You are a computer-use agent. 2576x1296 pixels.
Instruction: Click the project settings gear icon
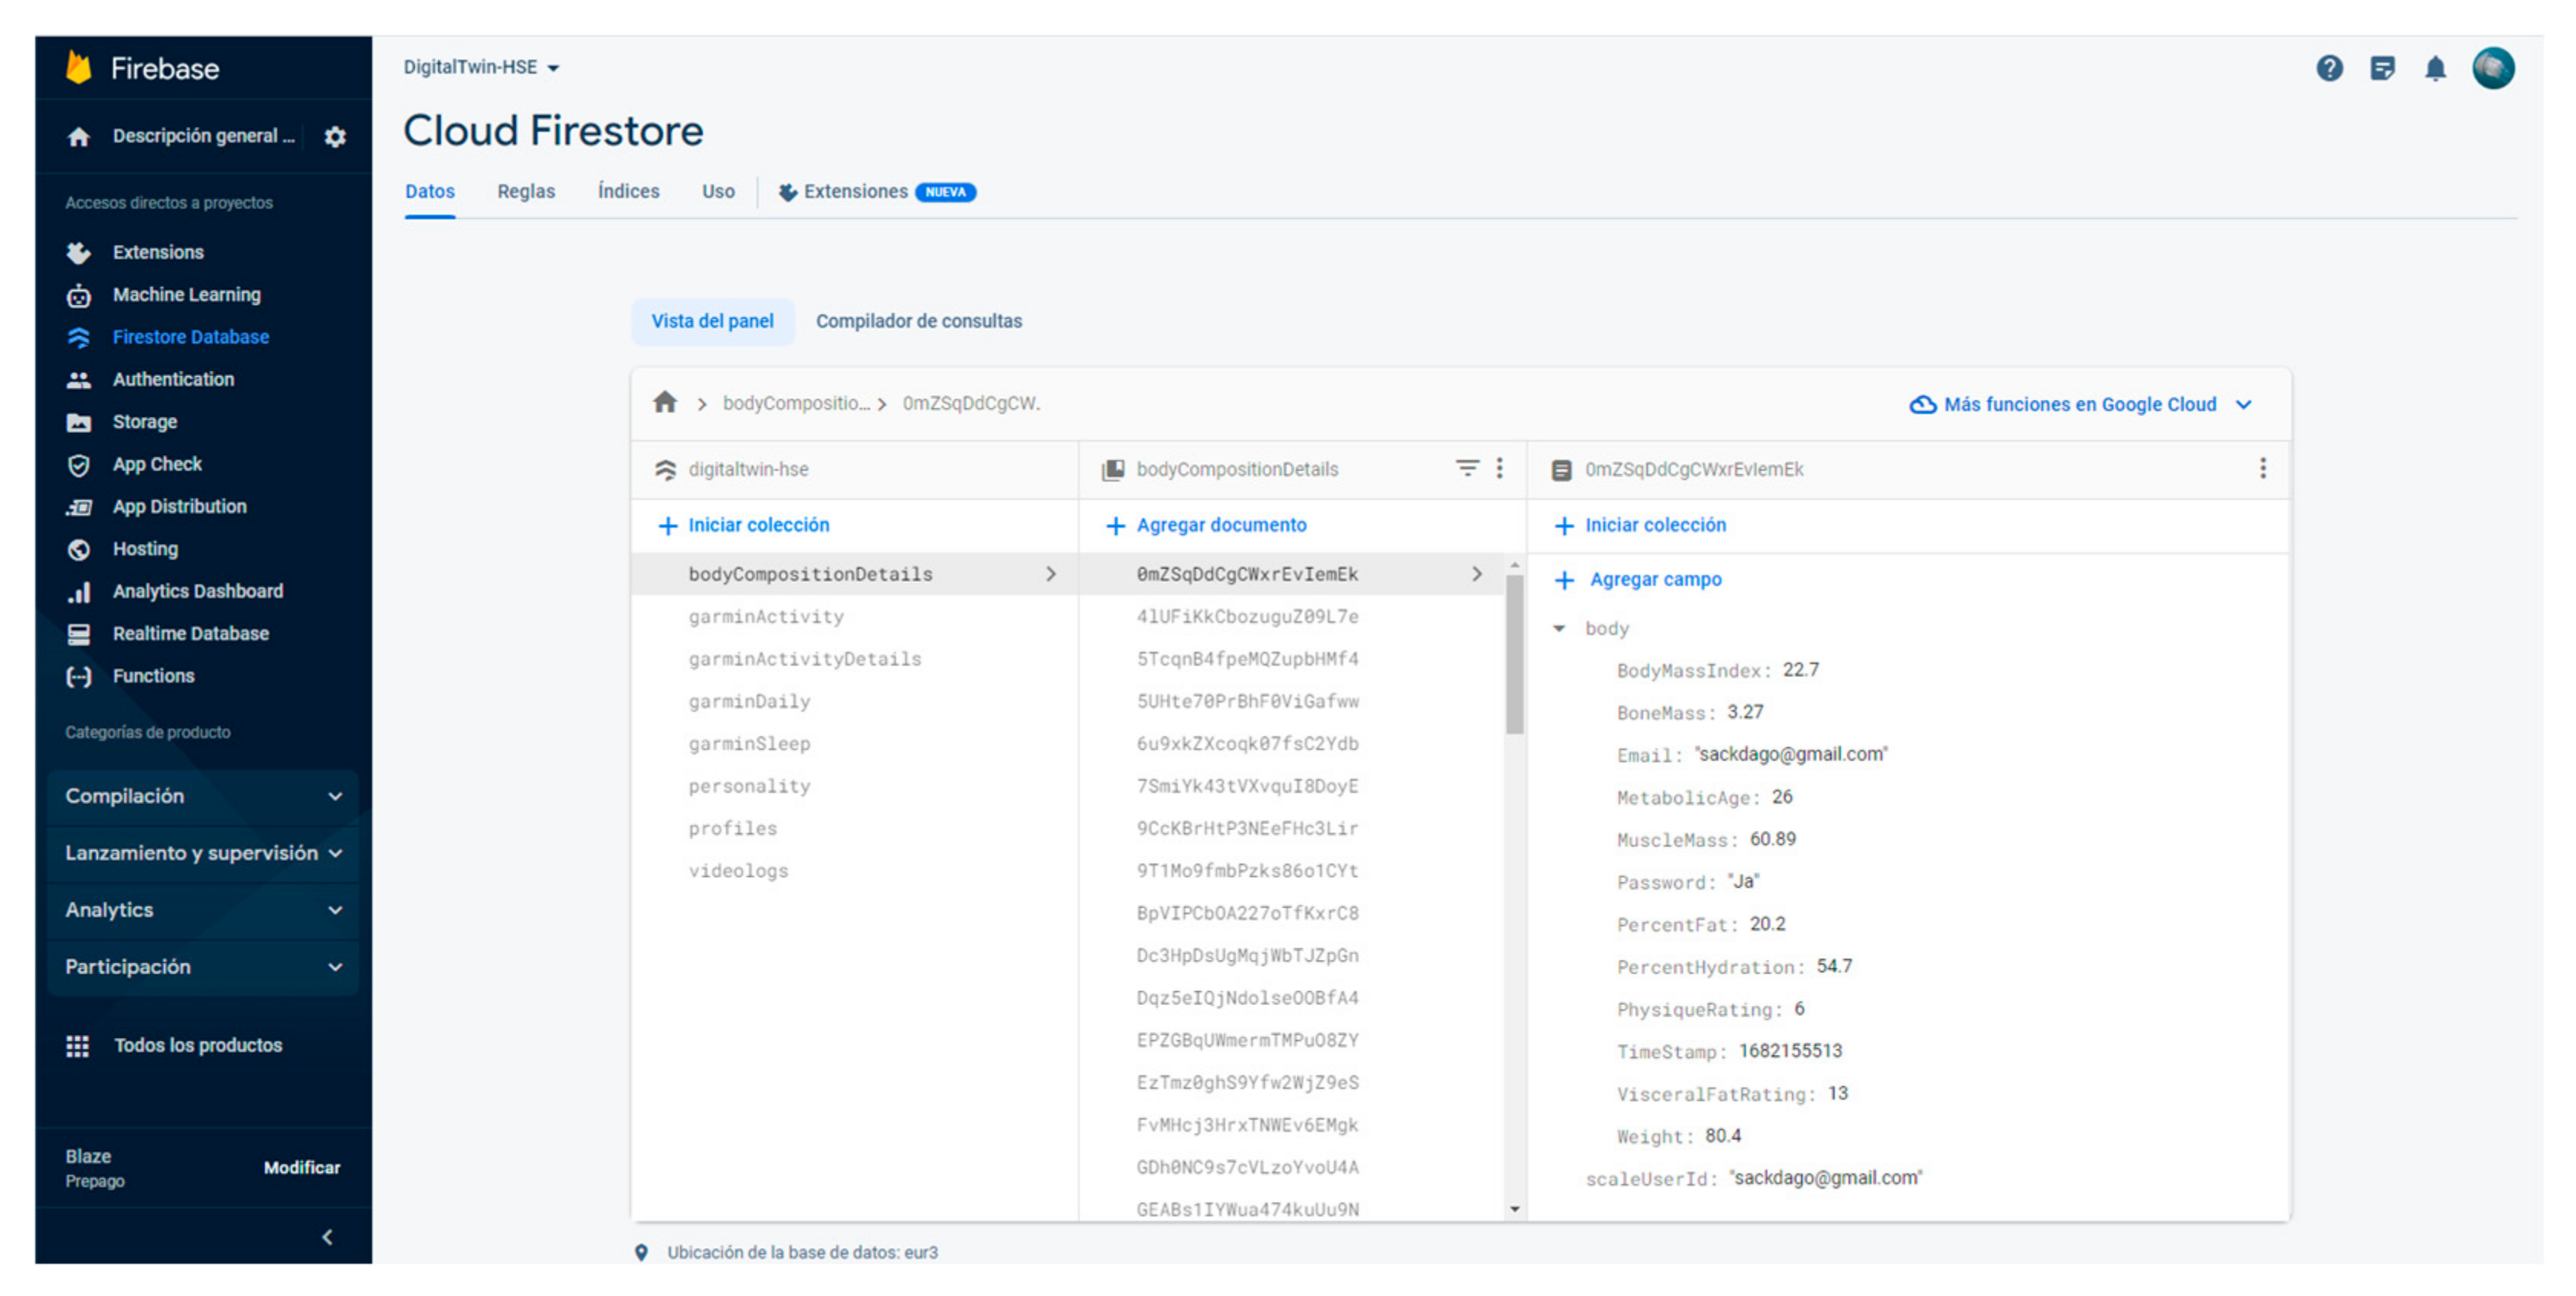(x=335, y=137)
